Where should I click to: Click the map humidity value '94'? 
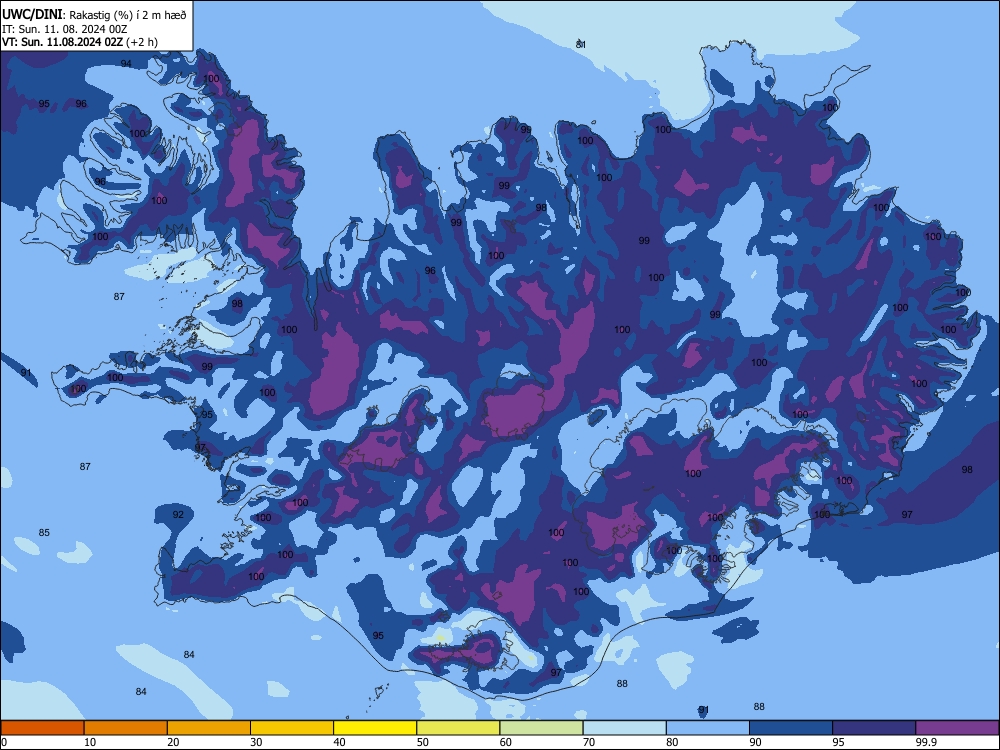[x=126, y=63]
